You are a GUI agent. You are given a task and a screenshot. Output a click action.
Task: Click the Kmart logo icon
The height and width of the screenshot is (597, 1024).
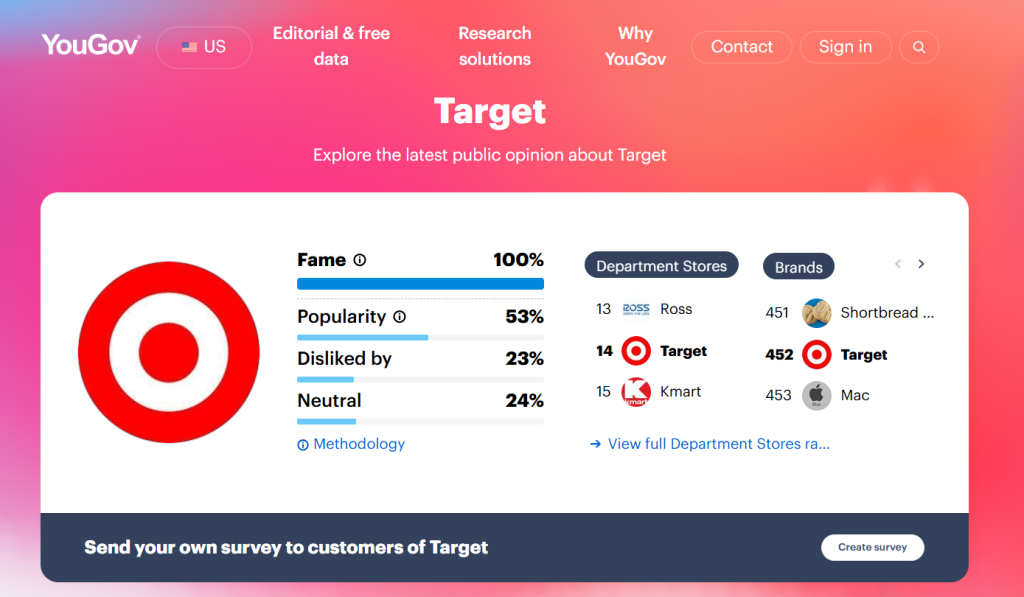pyautogui.click(x=636, y=392)
